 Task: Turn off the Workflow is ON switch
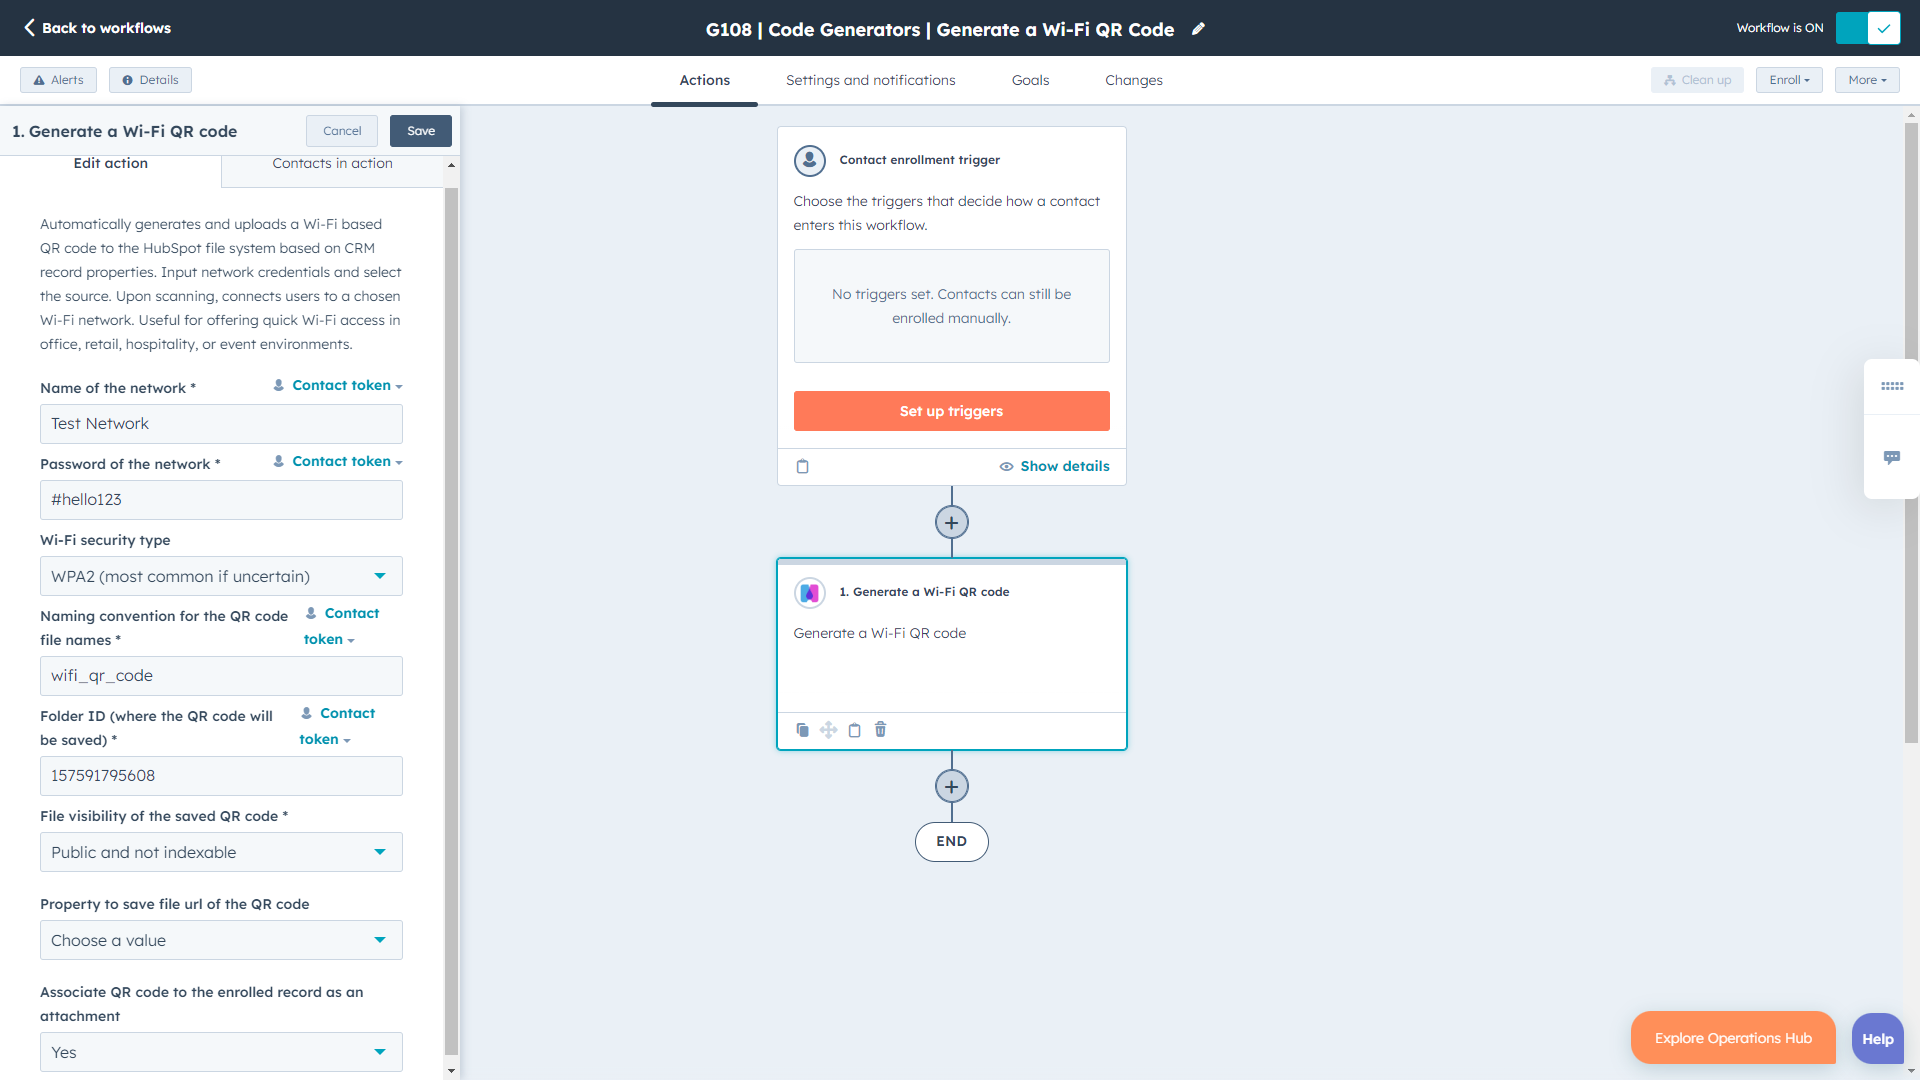pos(1868,28)
